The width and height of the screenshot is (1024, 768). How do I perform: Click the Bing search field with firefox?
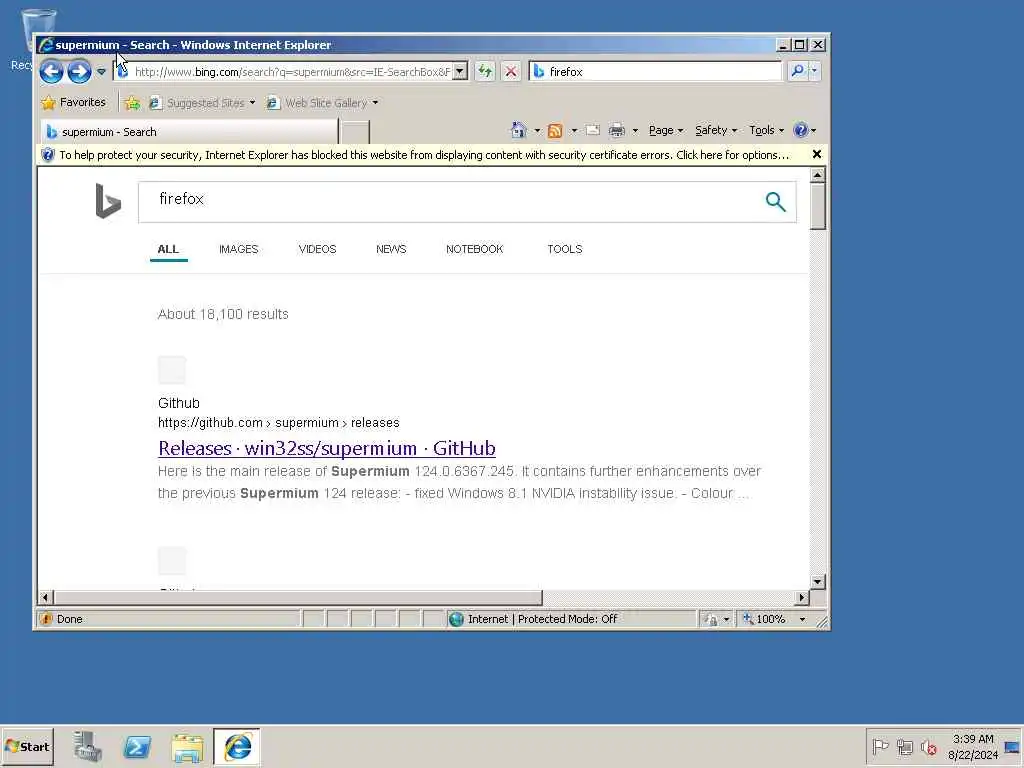pyautogui.click(x=451, y=202)
